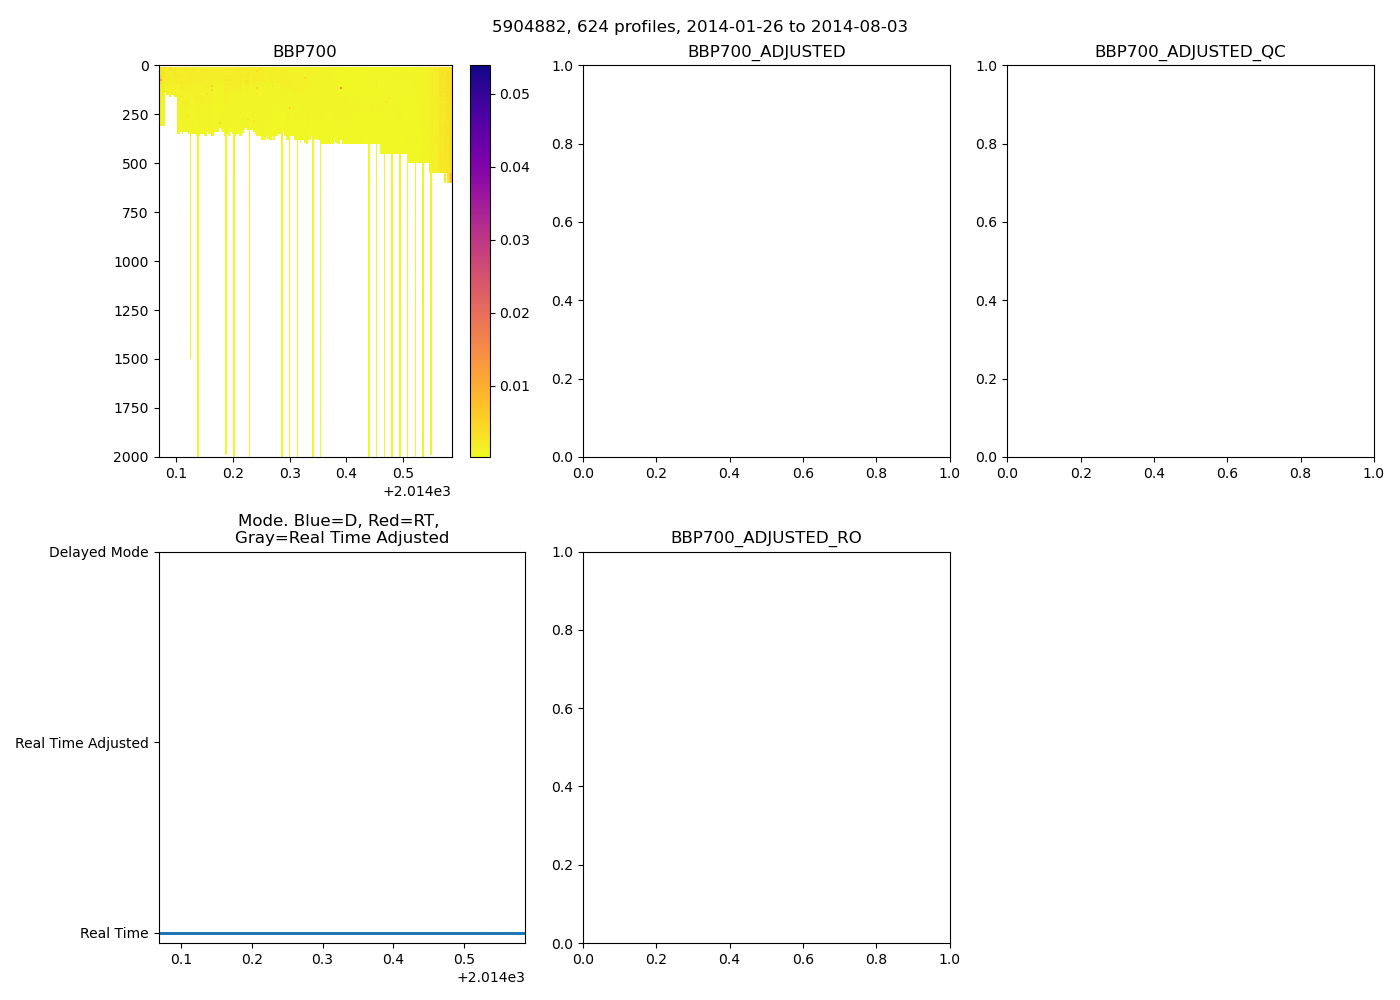Click the BBP700_ADJUSTED plot title
Screen dimensions: 1400x1000
click(766, 52)
